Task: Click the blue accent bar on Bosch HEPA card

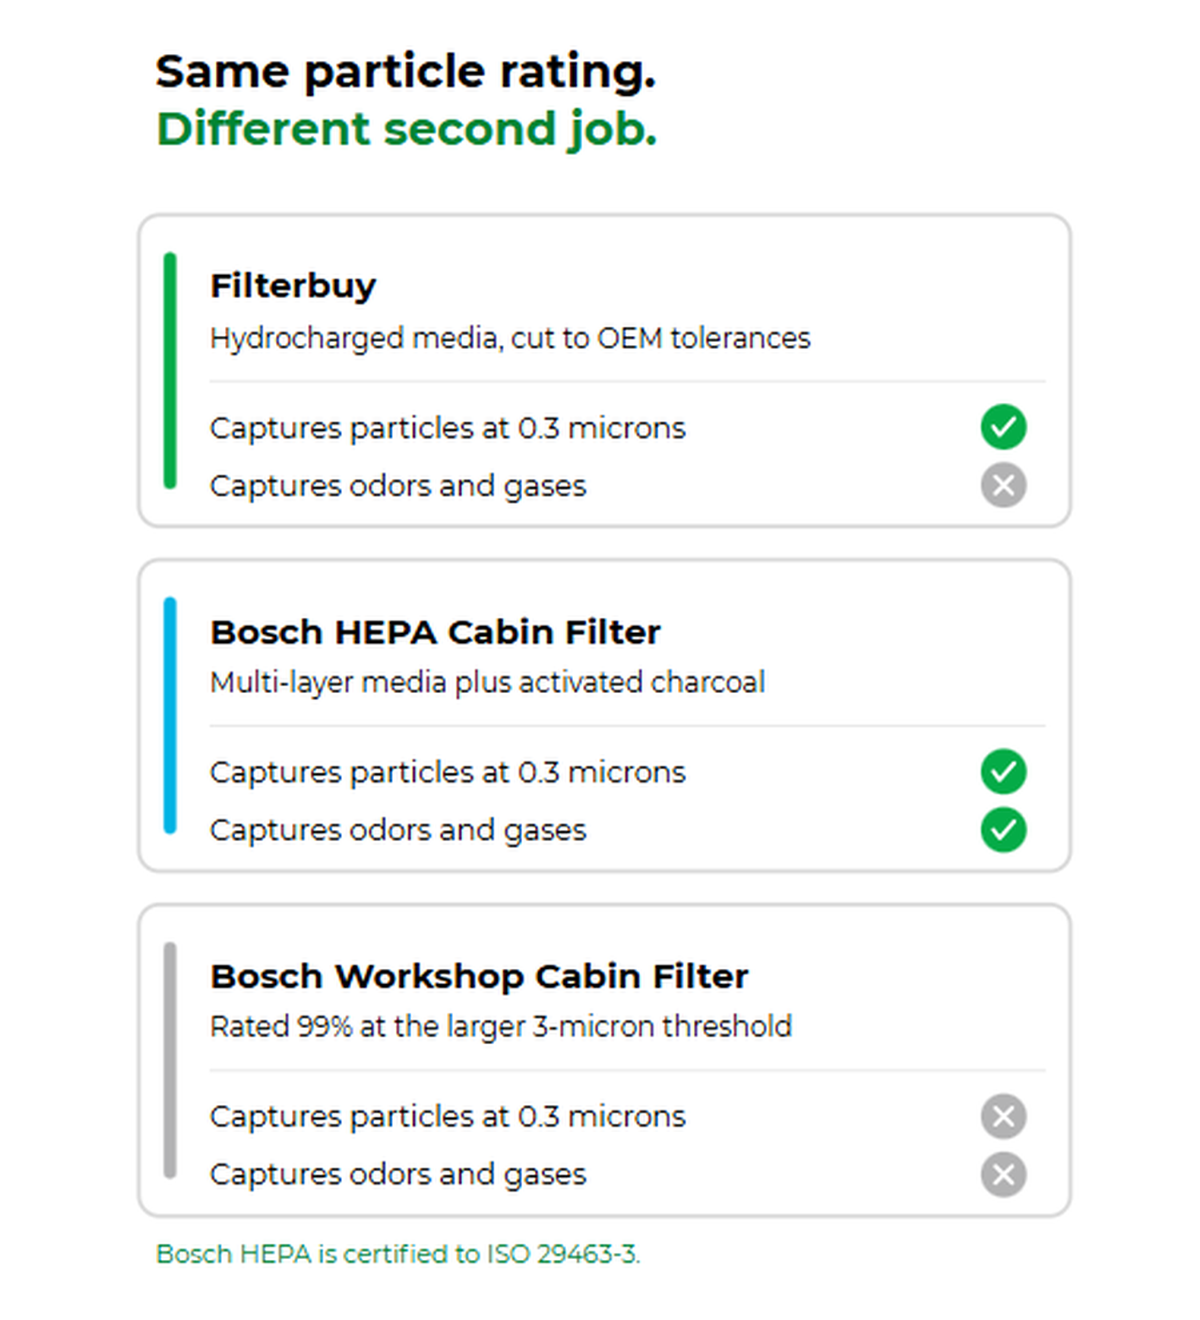Action: click(170, 715)
